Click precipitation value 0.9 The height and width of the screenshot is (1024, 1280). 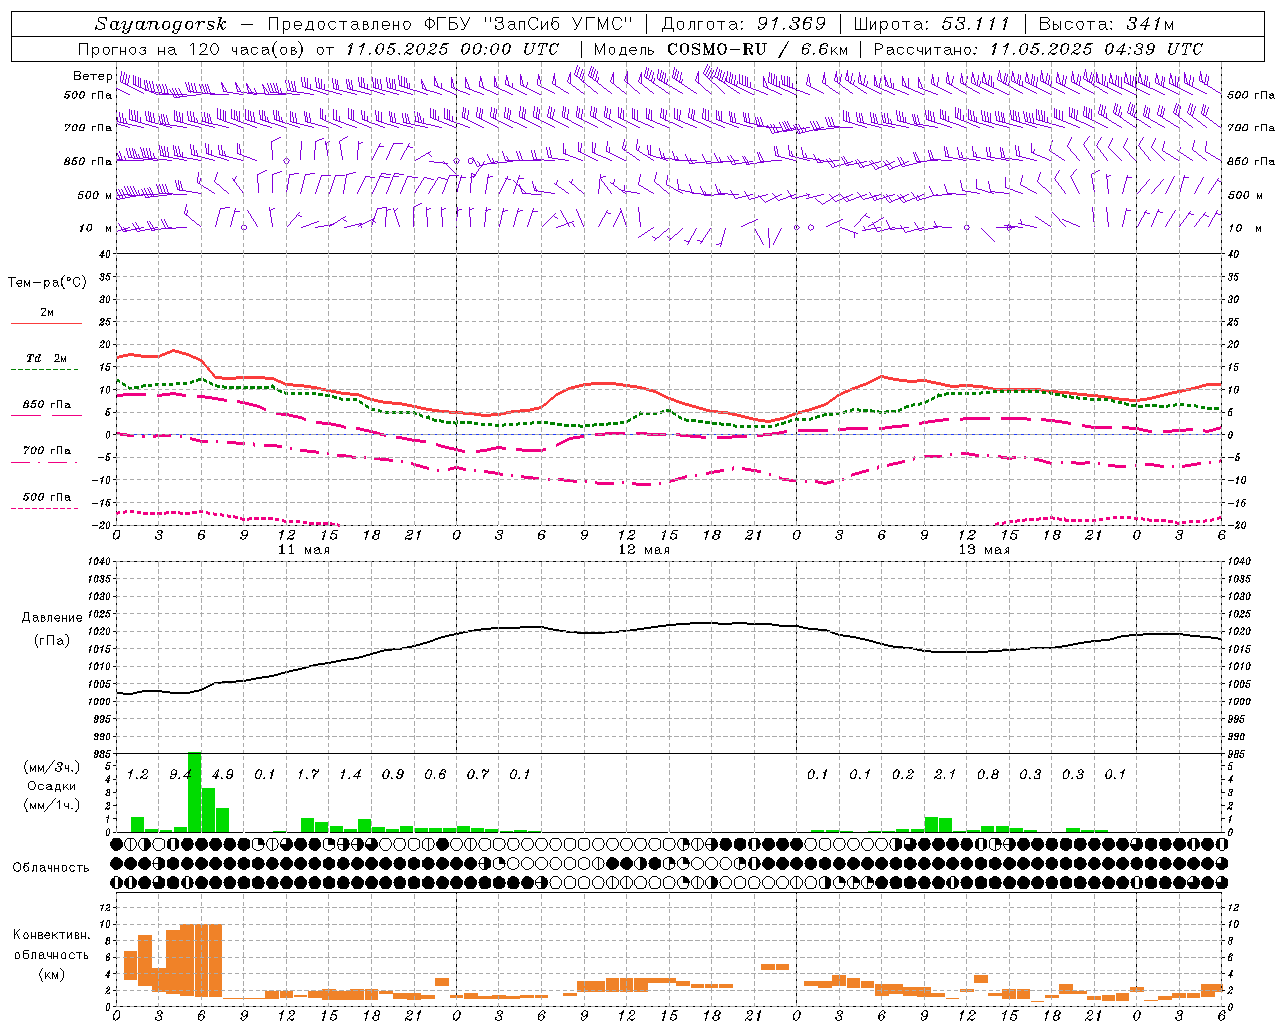393,774
